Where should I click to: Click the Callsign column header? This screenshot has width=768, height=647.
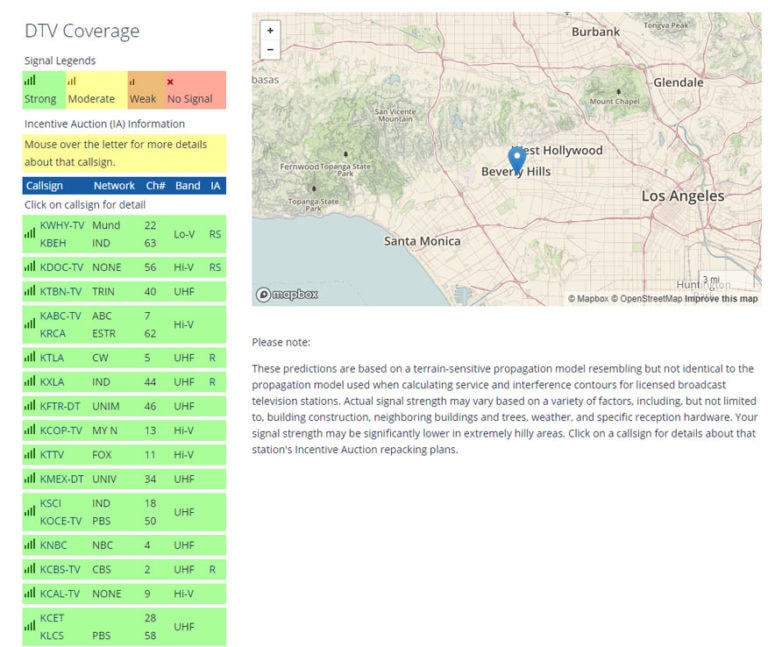tap(45, 186)
